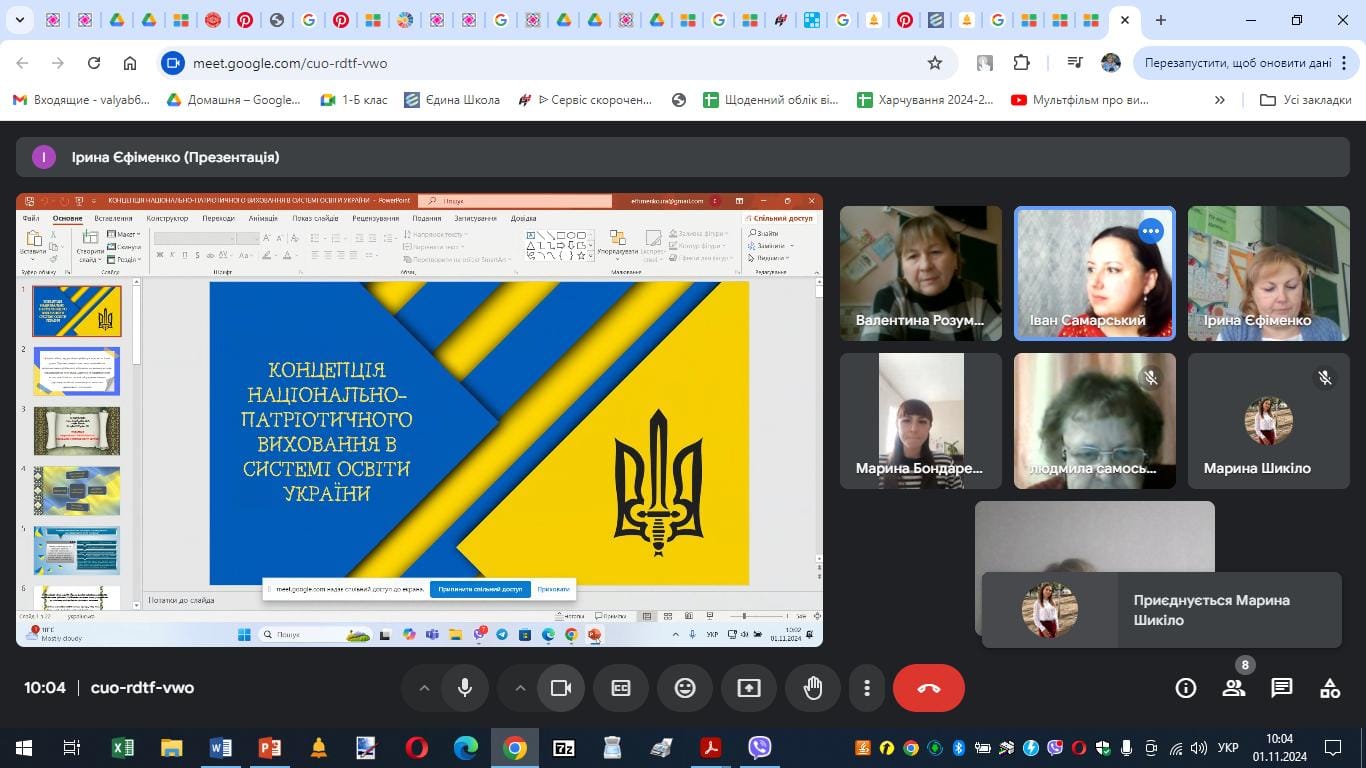Turn off the camera in Meet
Viewport: 1366px width, 768px height.
561,688
